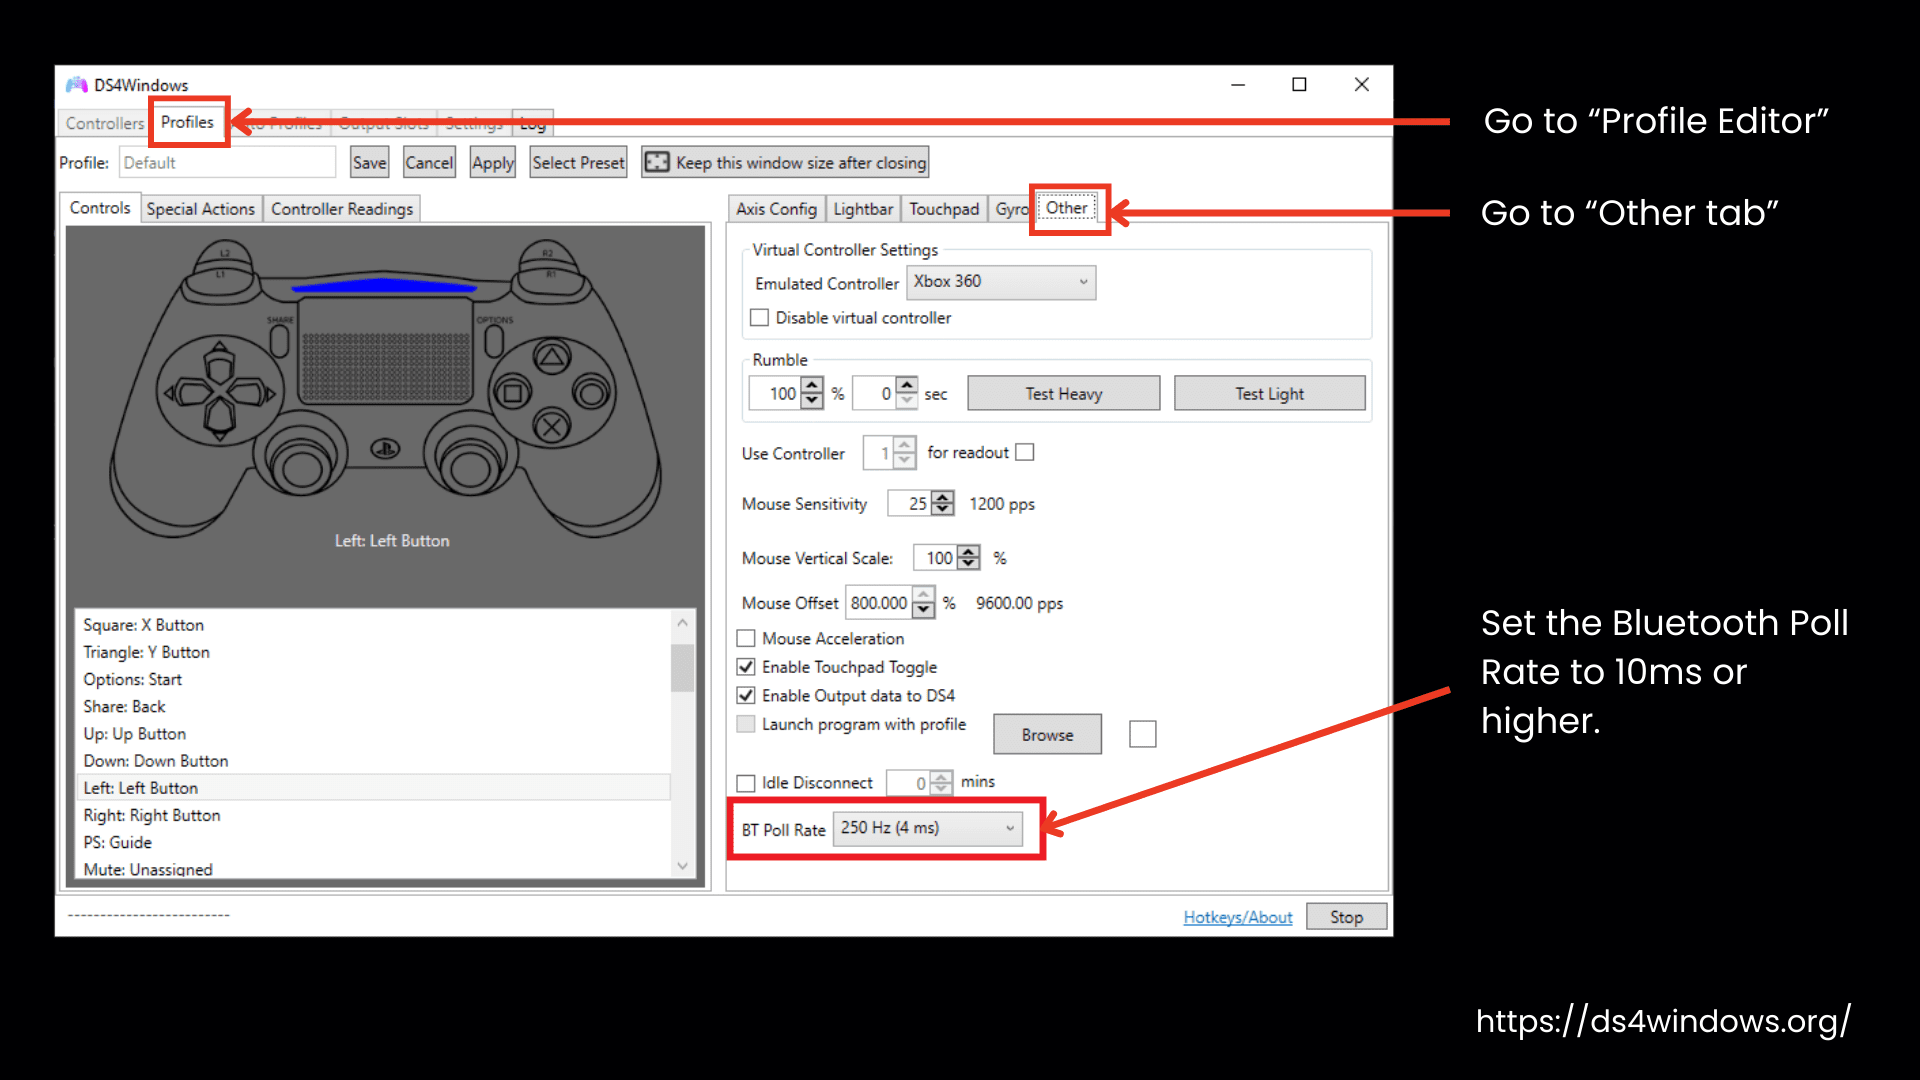This screenshot has height=1080, width=1920.
Task: Enable Mouse Acceleration checkbox
Action: pos(746,639)
